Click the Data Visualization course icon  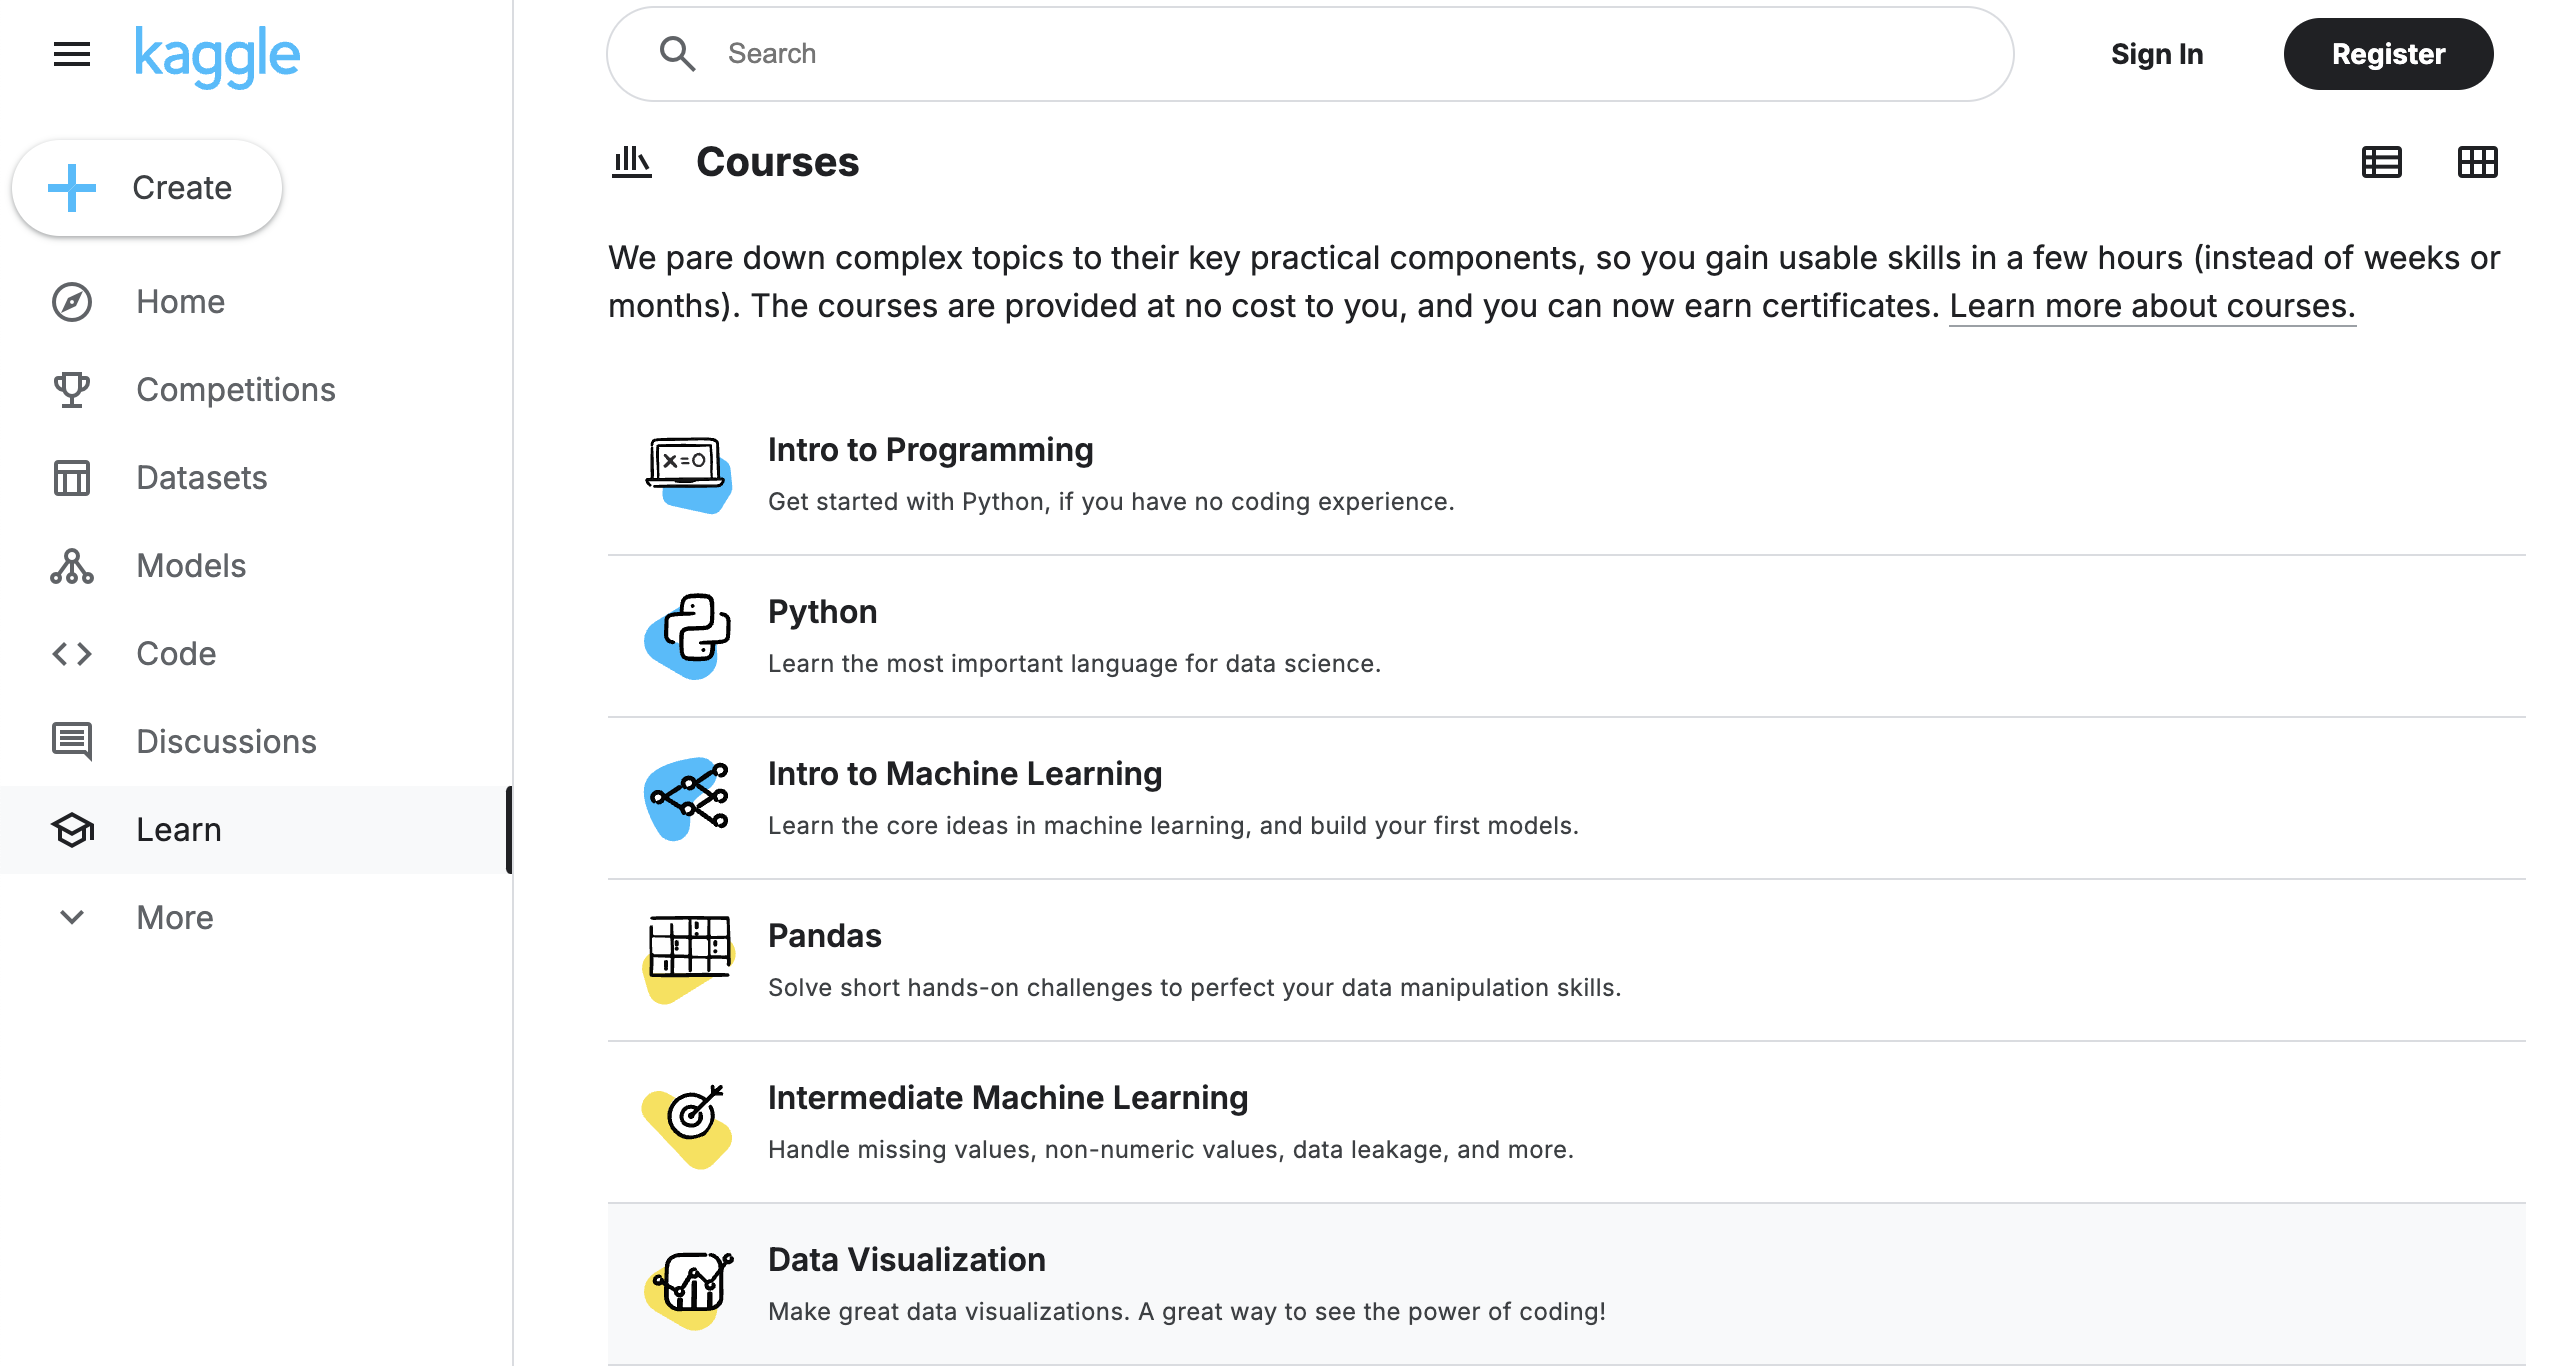pyautogui.click(x=689, y=1286)
